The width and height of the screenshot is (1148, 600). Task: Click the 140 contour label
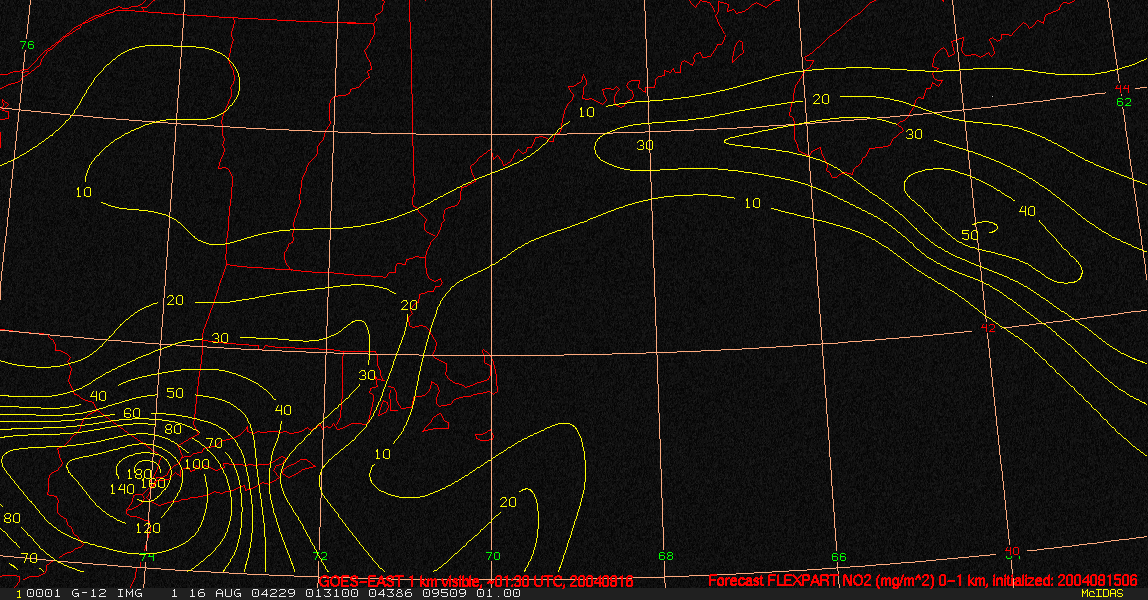pos(122,489)
